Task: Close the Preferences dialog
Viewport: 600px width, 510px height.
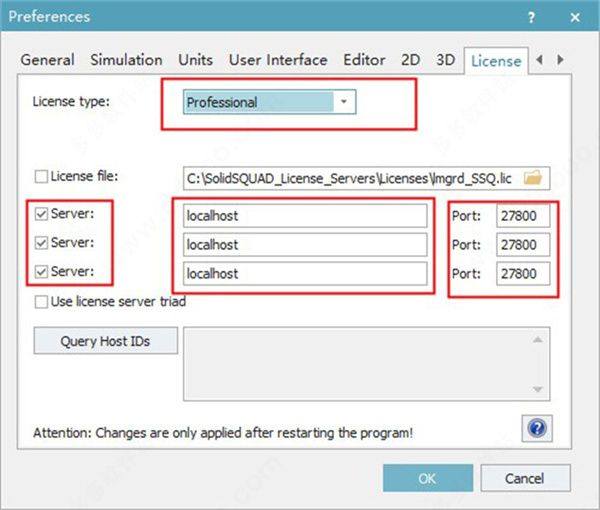Action: (575, 17)
